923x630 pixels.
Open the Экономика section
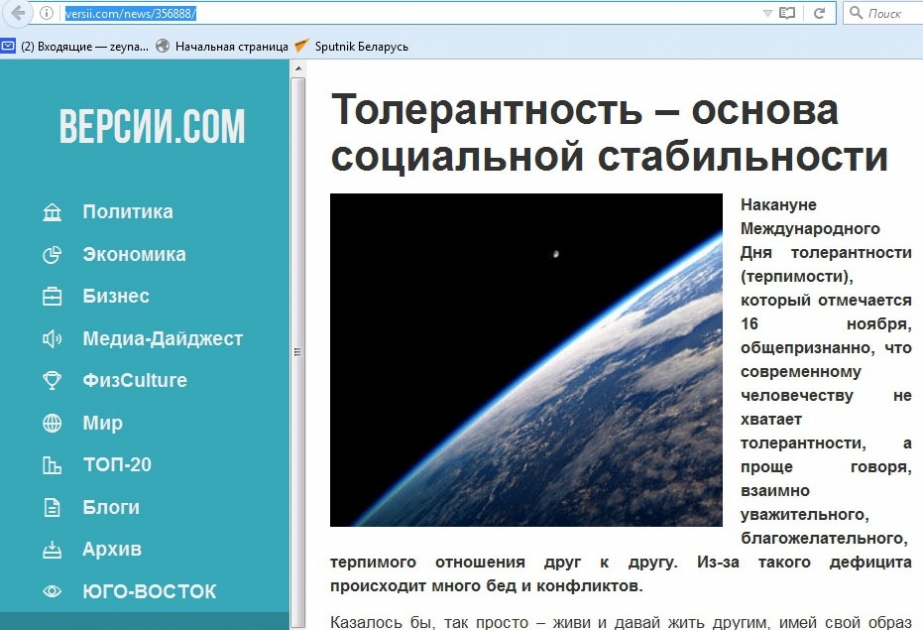[134, 254]
